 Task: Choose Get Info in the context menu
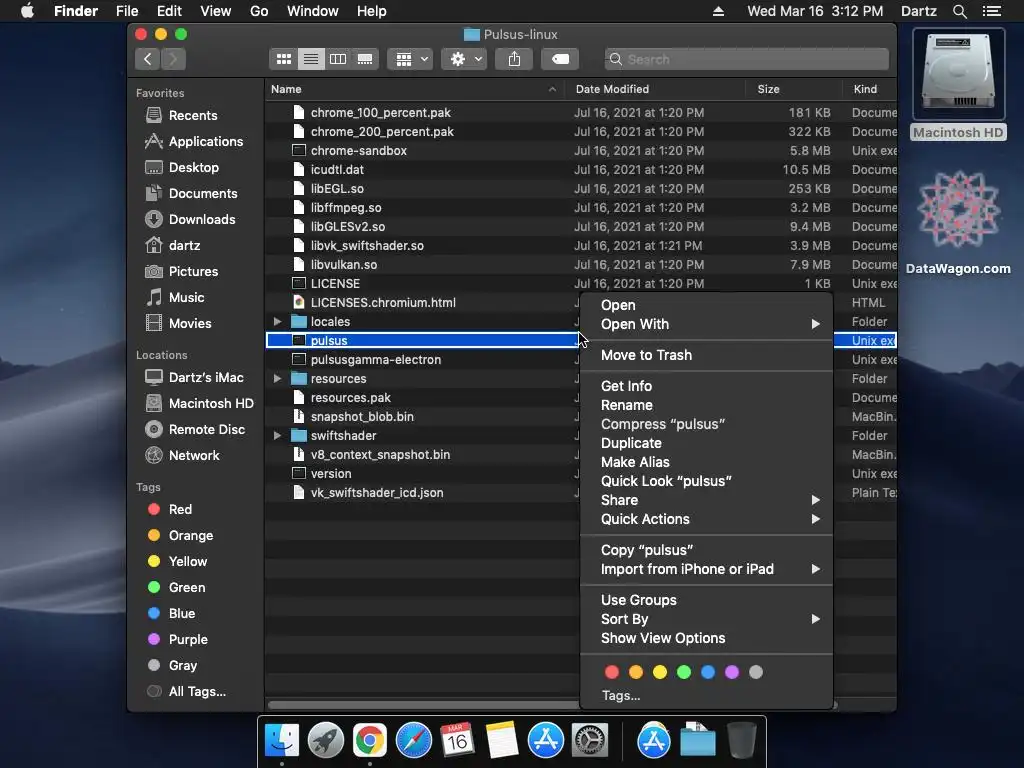point(707,386)
